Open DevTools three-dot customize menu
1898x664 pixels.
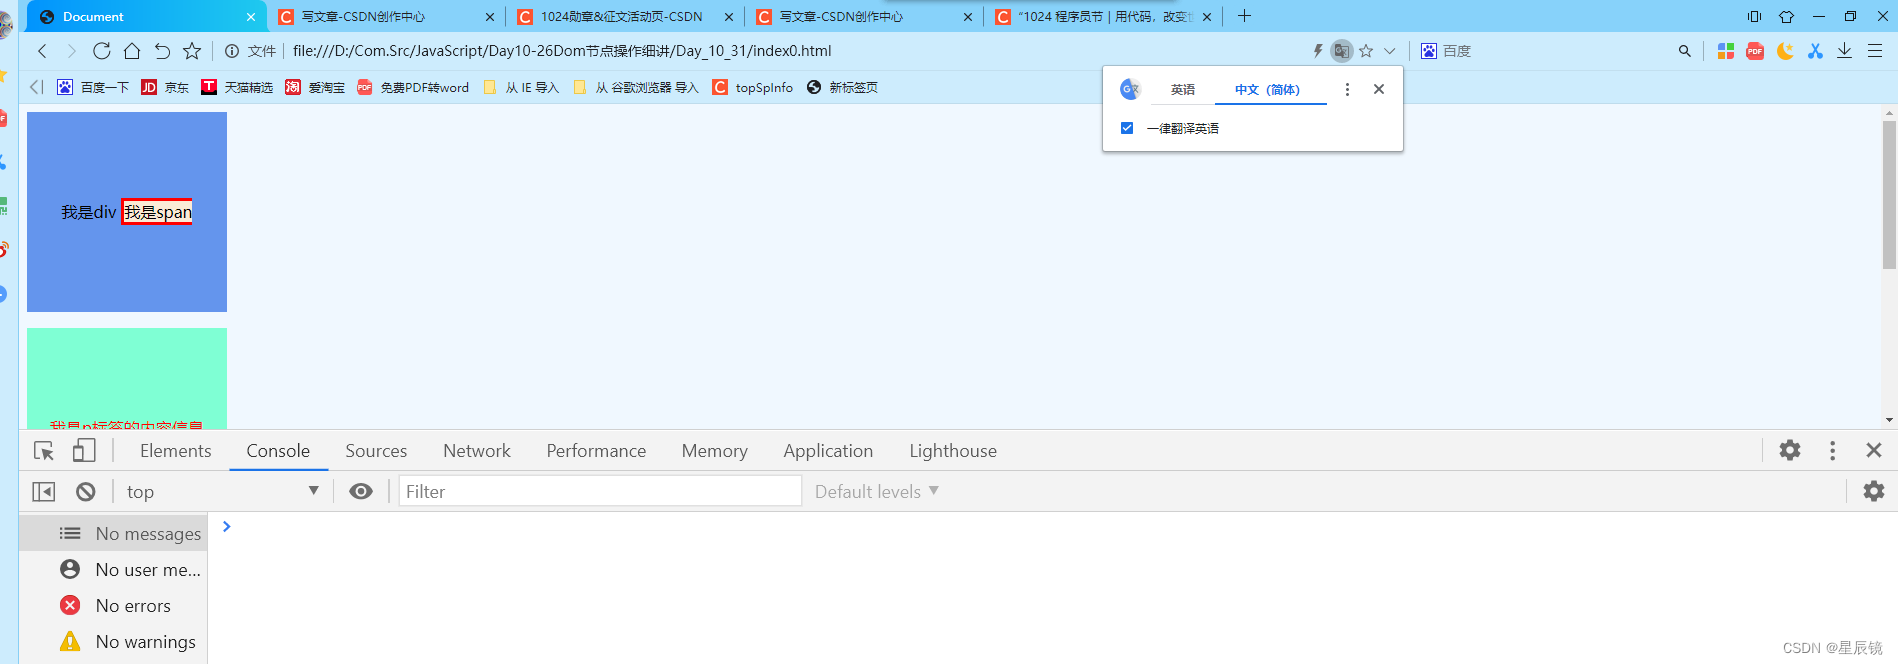coord(1833,451)
